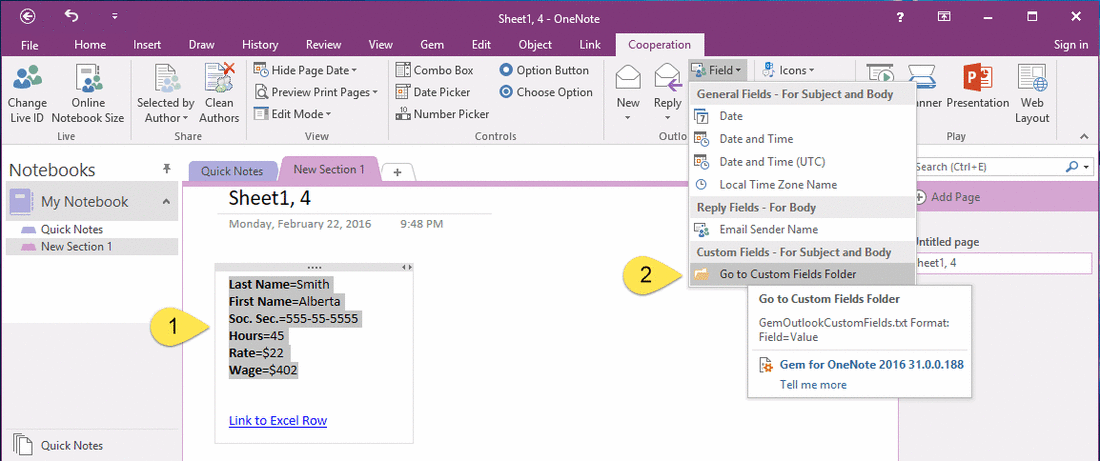Click the Tell me more link
The height and width of the screenshot is (461, 1100).
pyautogui.click(x=813, y=385)
